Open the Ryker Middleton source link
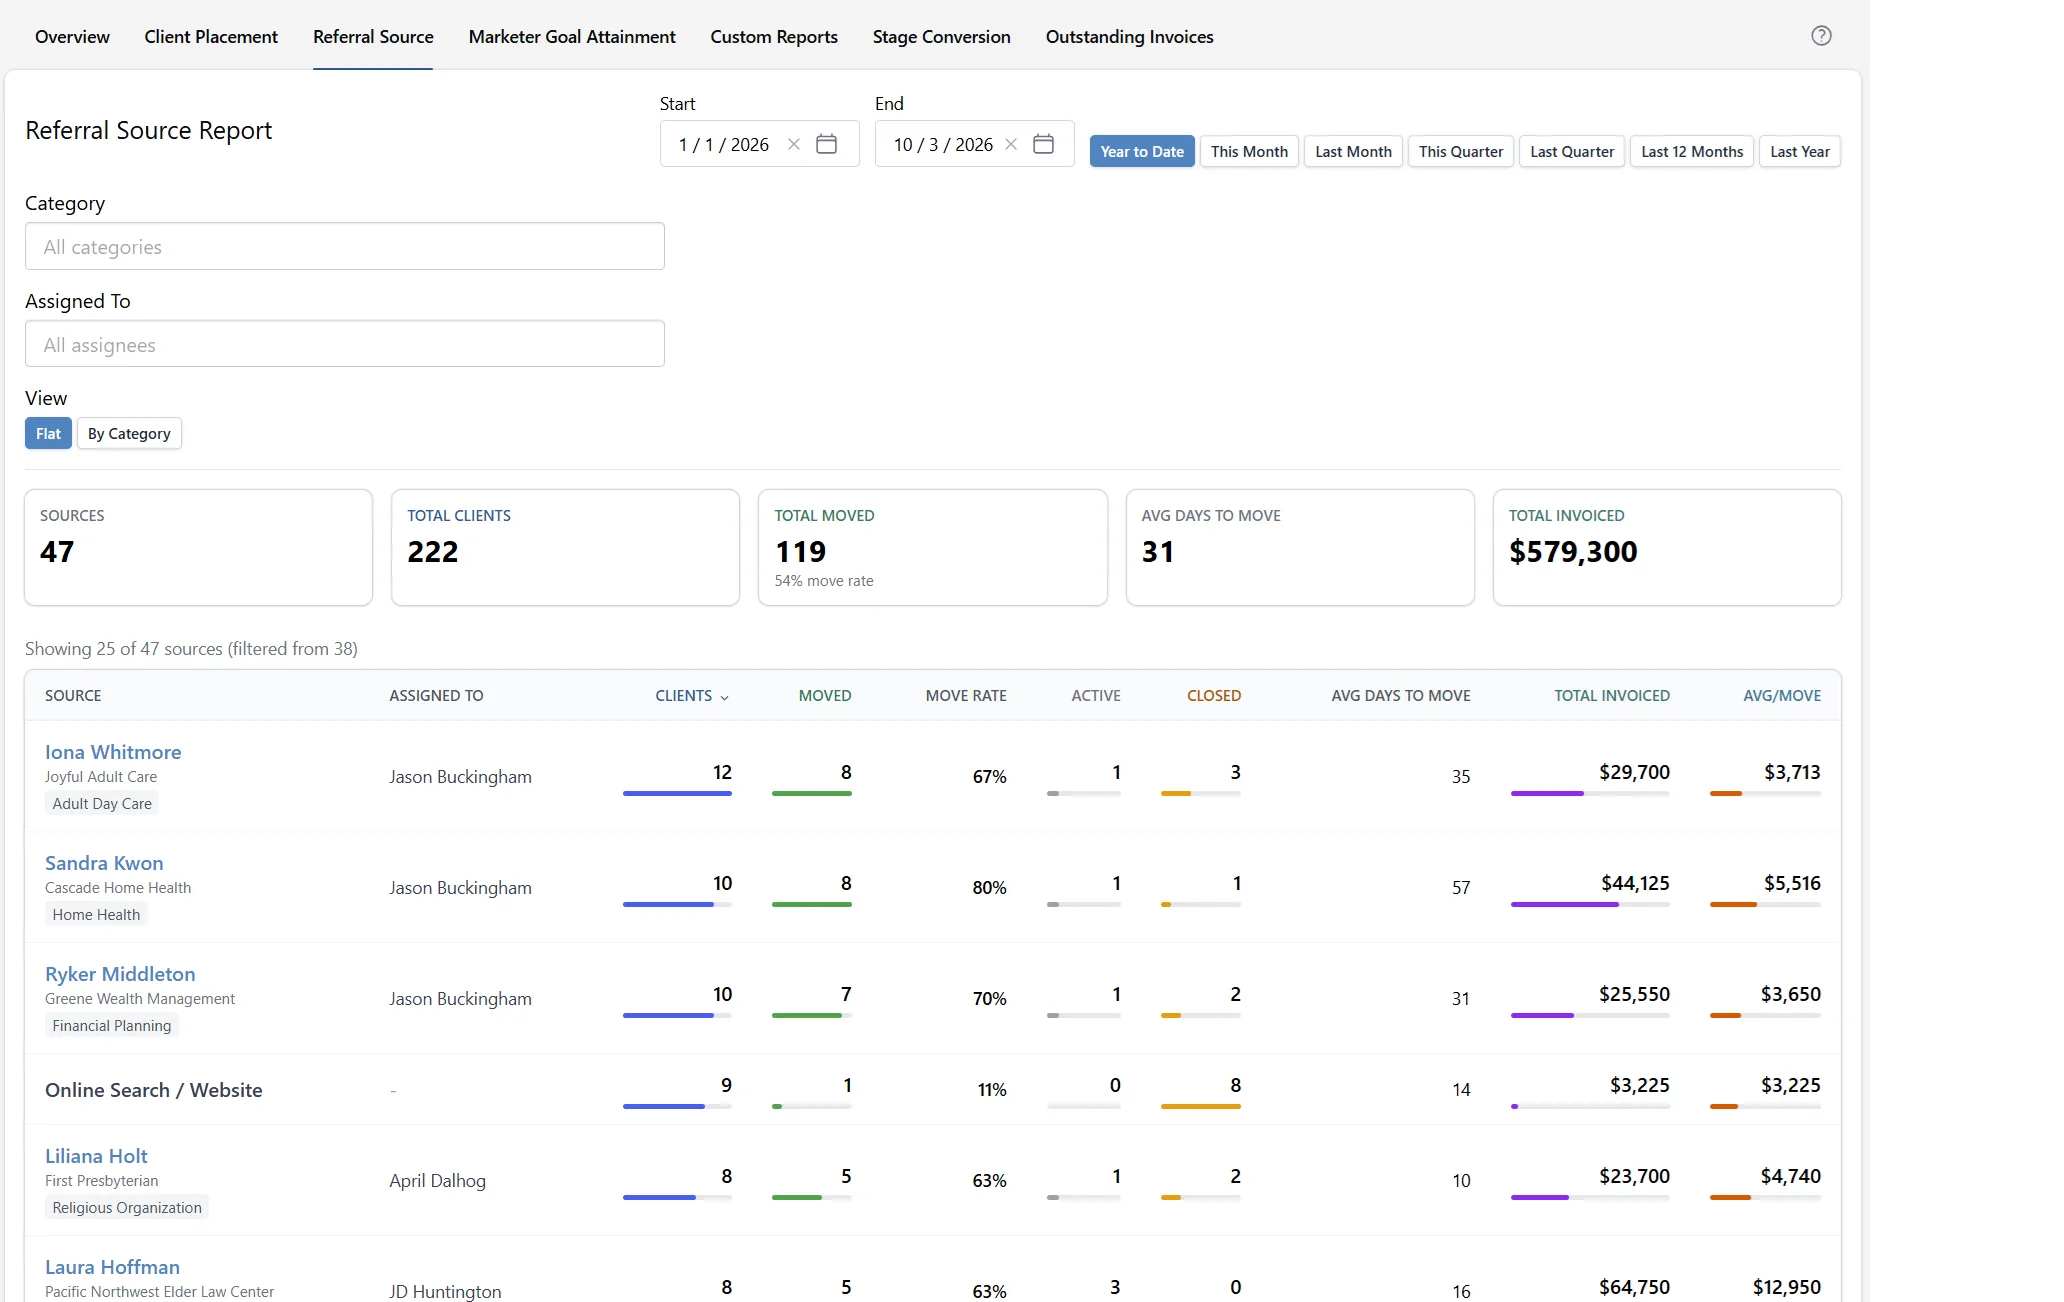Viewport: 2064px width, 1302px height. click(x=120, y=974)
